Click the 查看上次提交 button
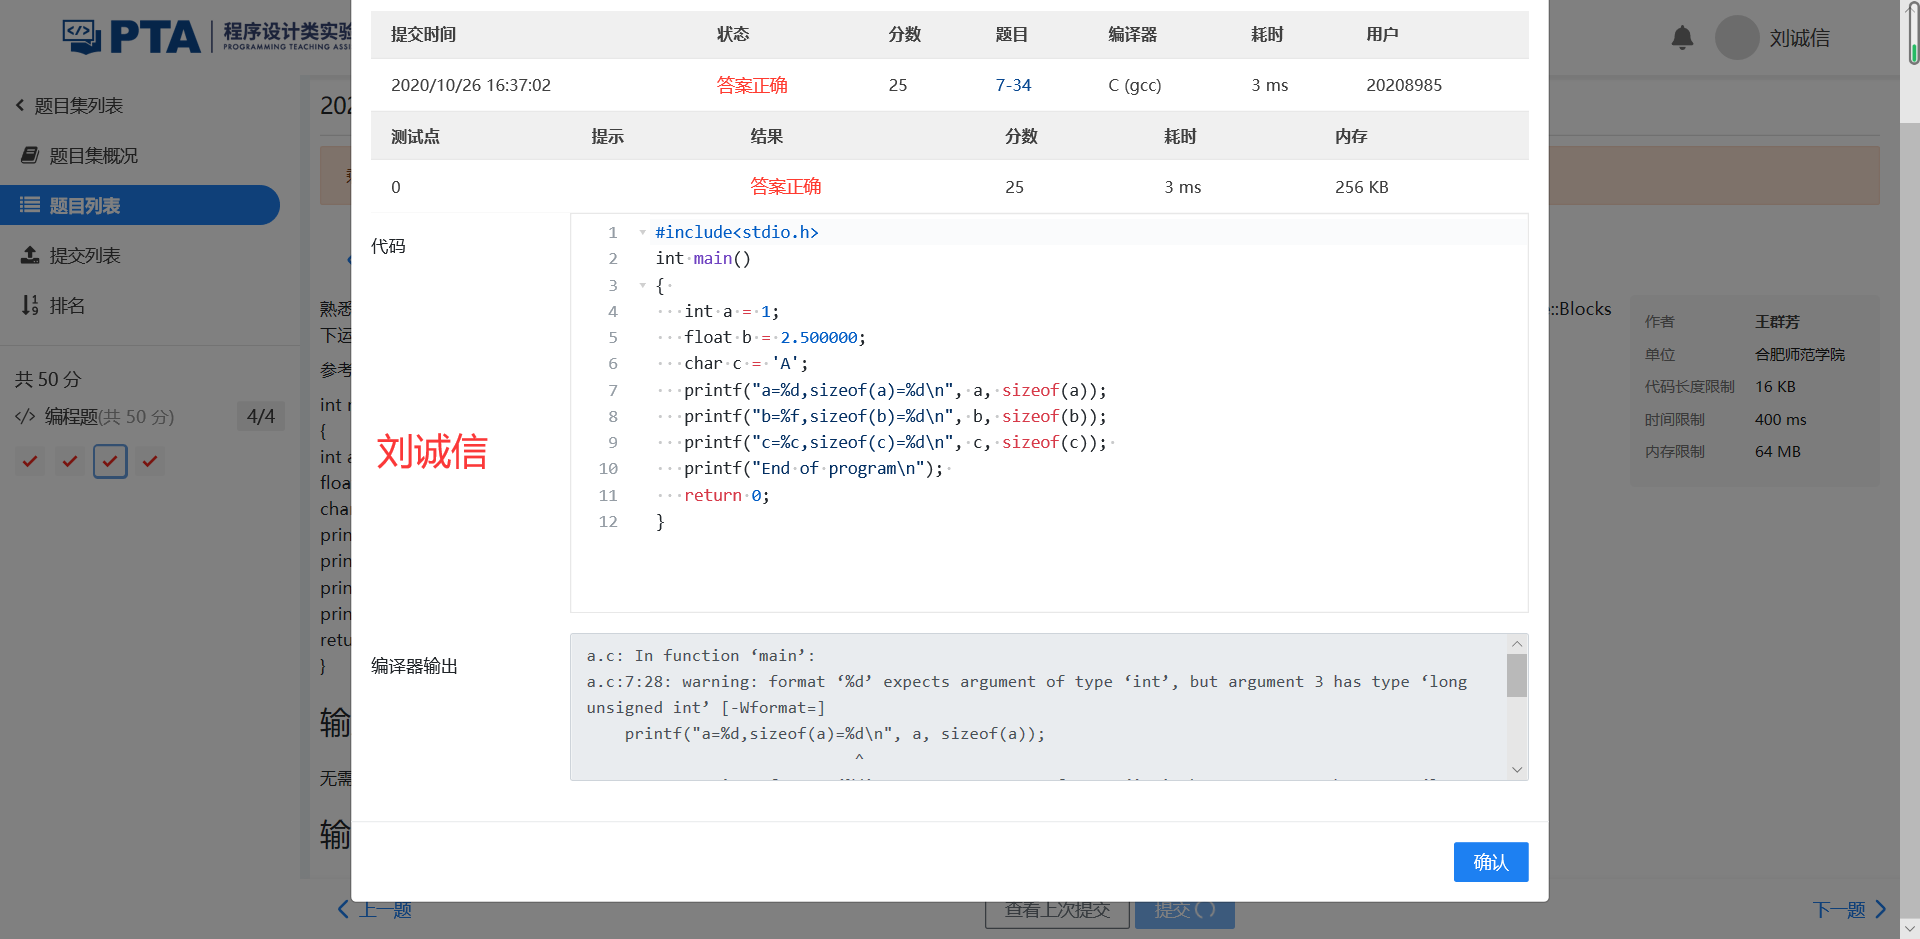Screen dimensions: 1920x939 coord(1057,909)
